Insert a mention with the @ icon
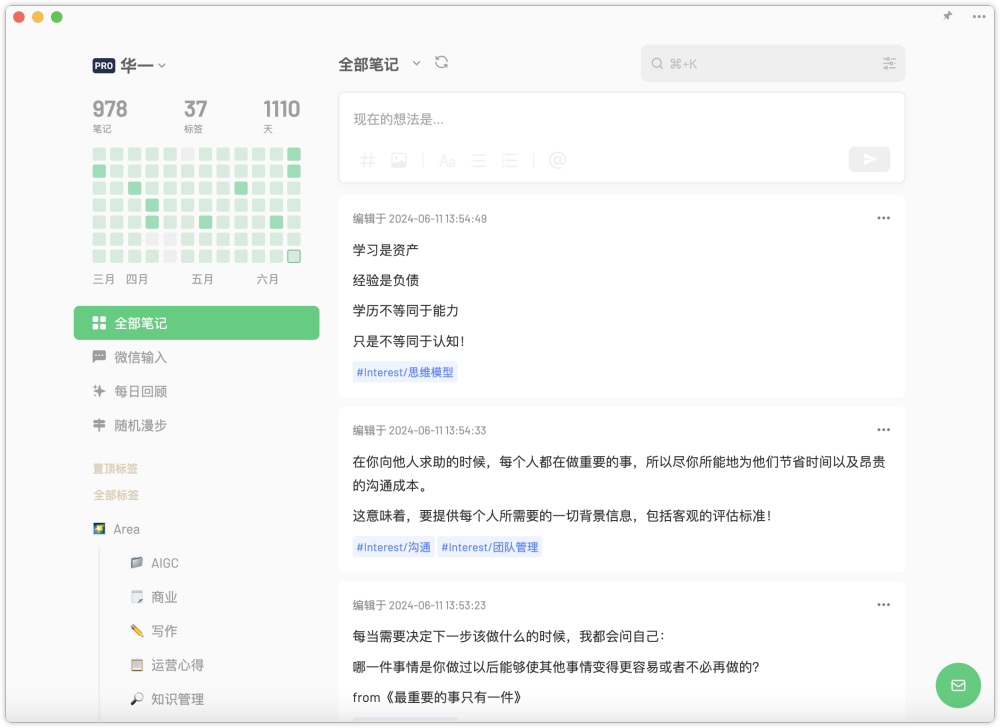 557,160
